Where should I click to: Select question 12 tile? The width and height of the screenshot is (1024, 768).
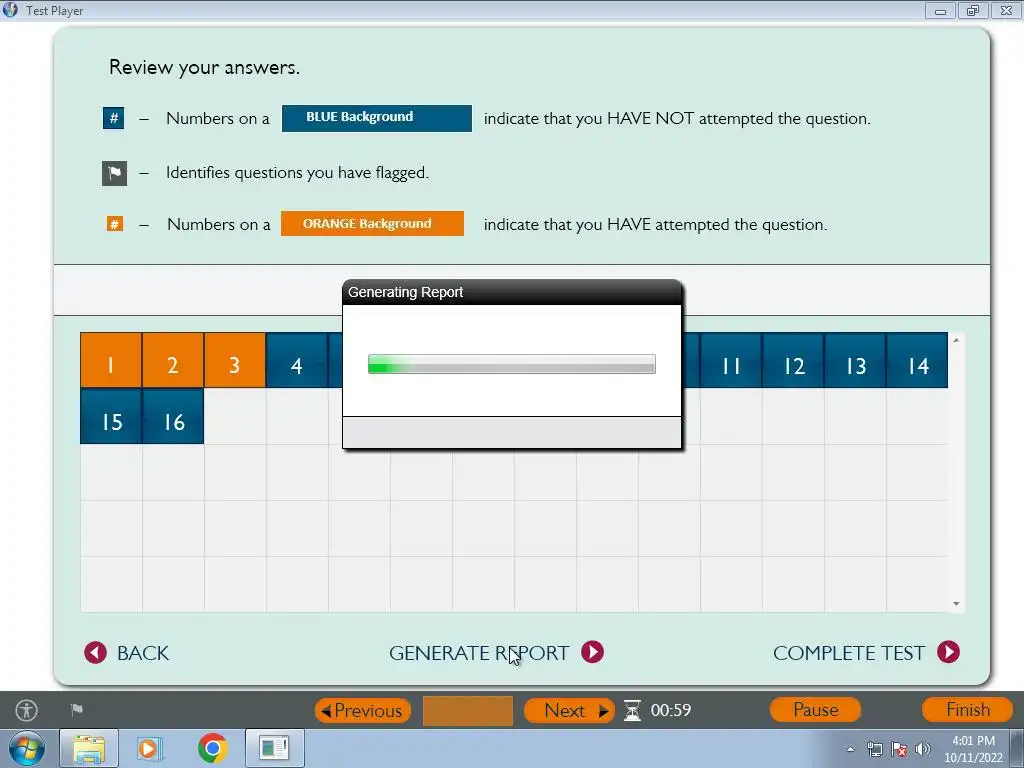[x=793, y=360]
